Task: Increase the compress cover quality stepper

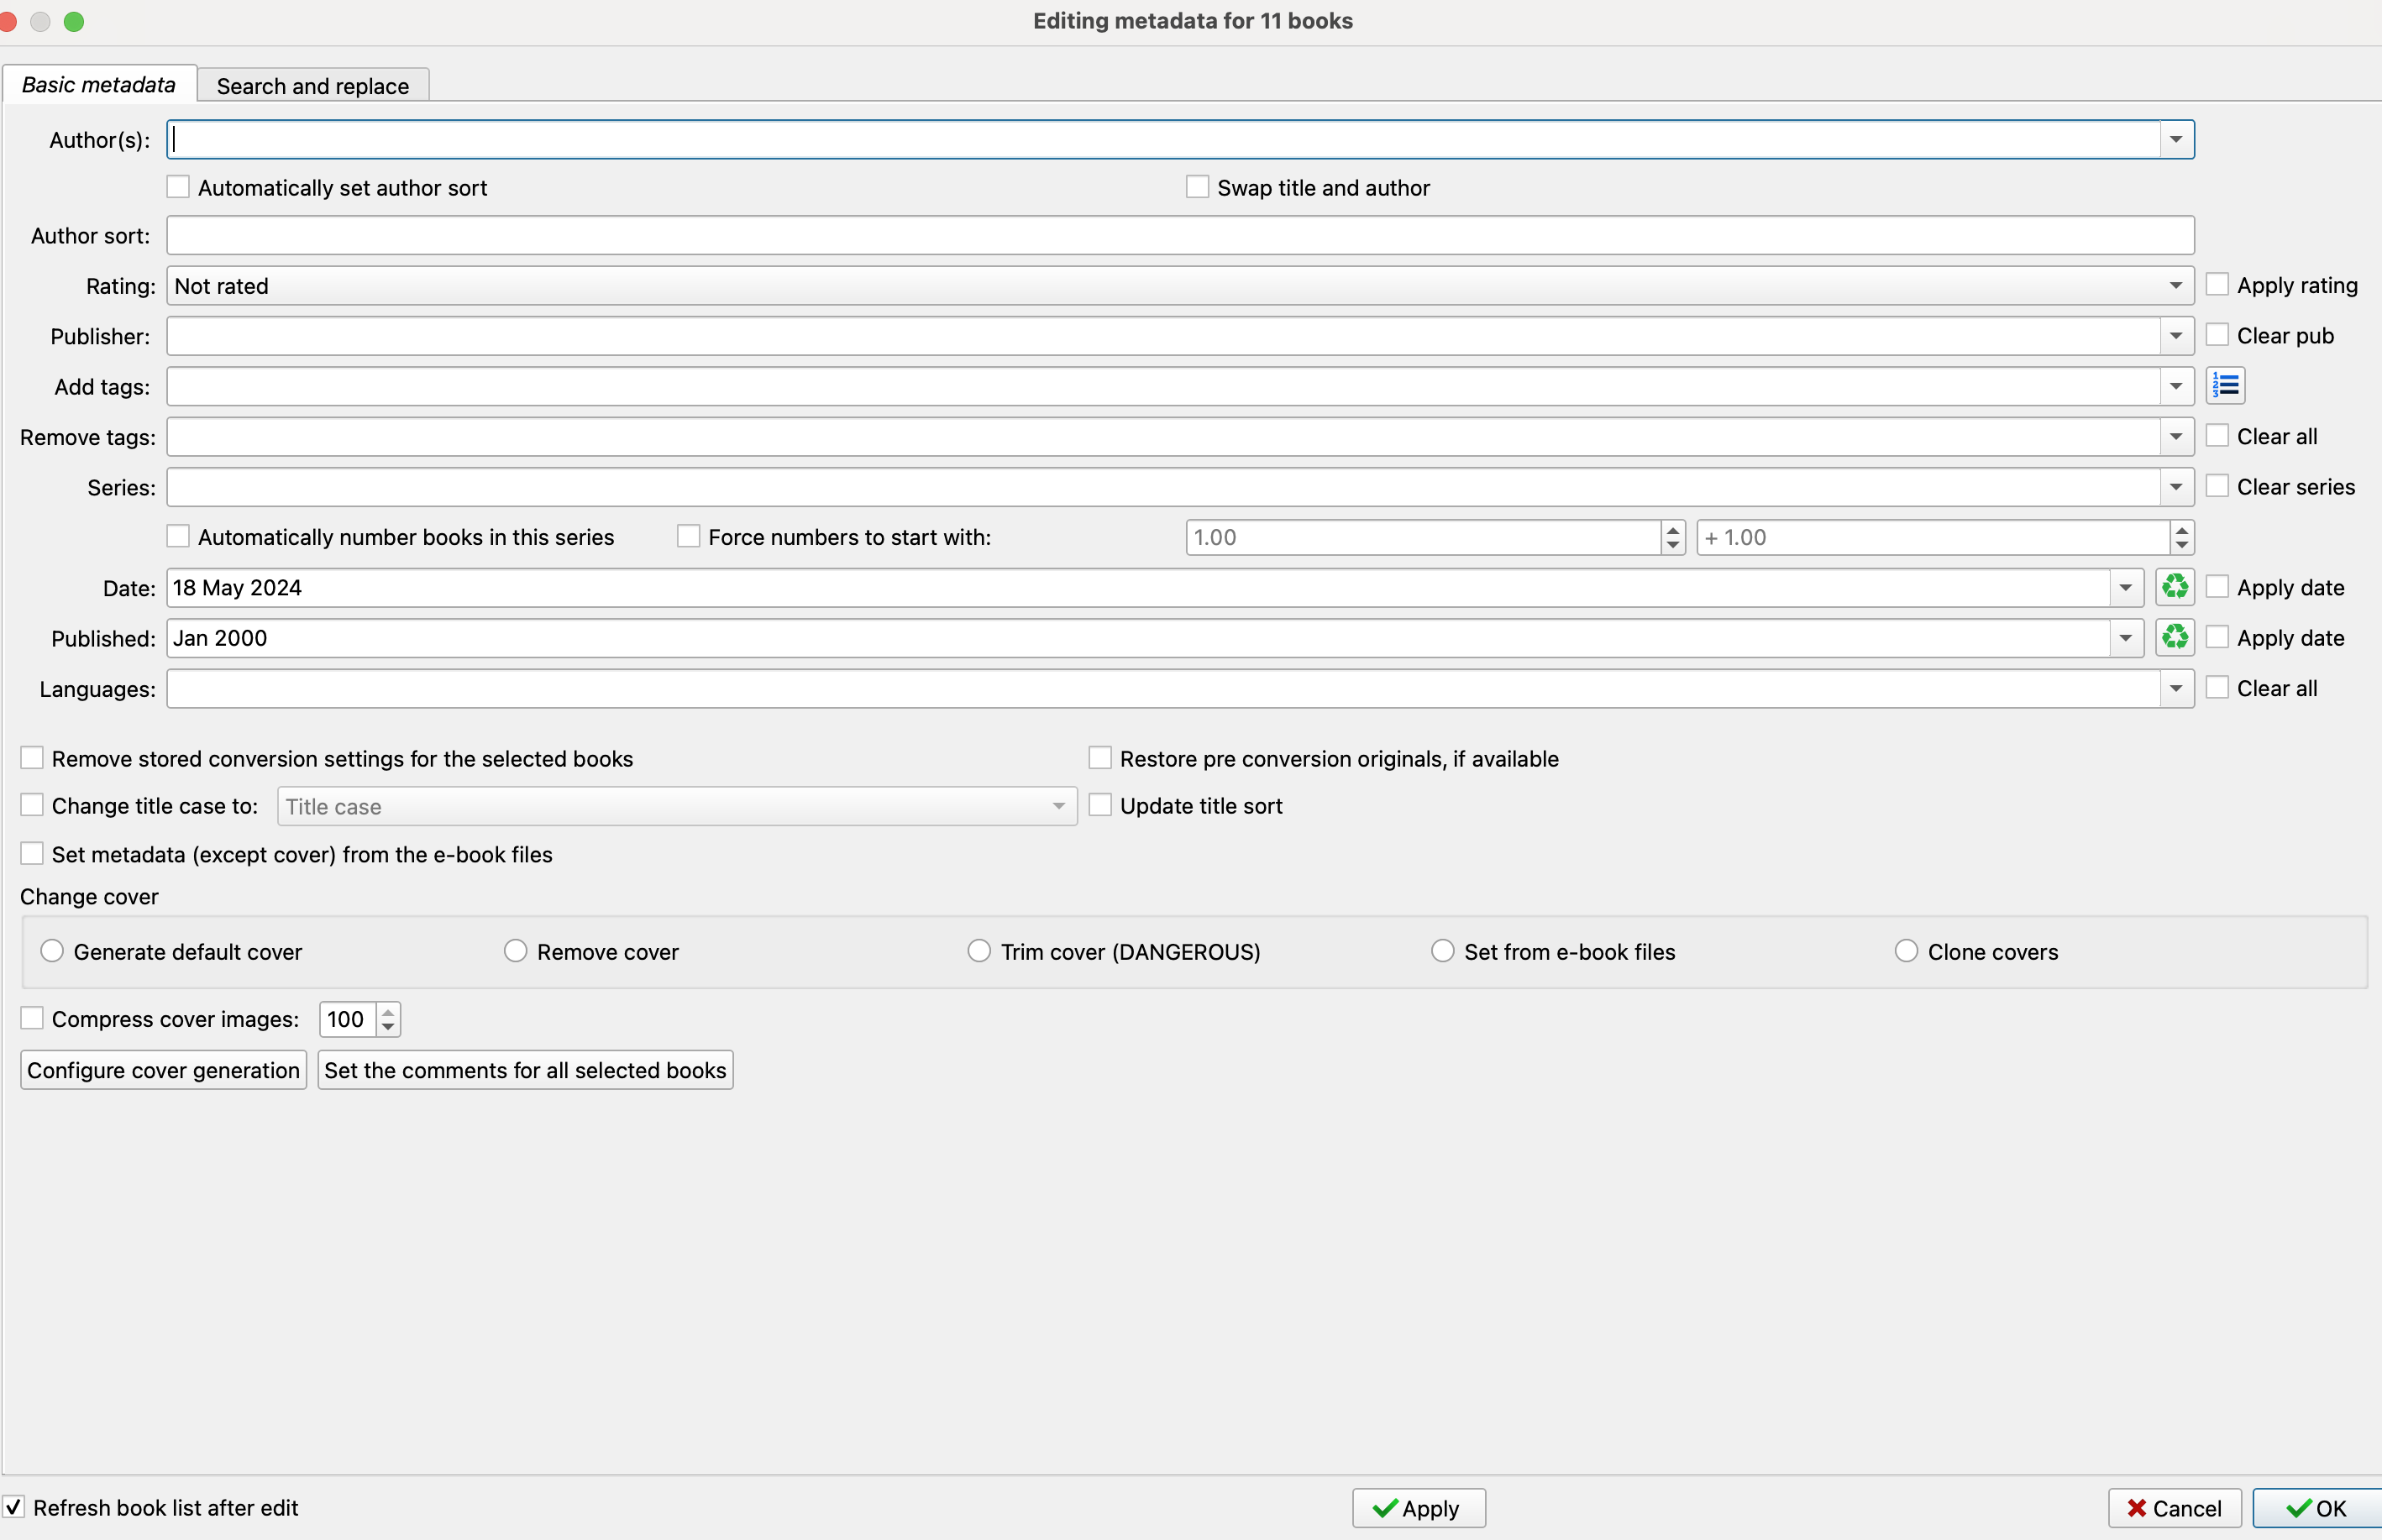Action: click(x=388, y=1012)
